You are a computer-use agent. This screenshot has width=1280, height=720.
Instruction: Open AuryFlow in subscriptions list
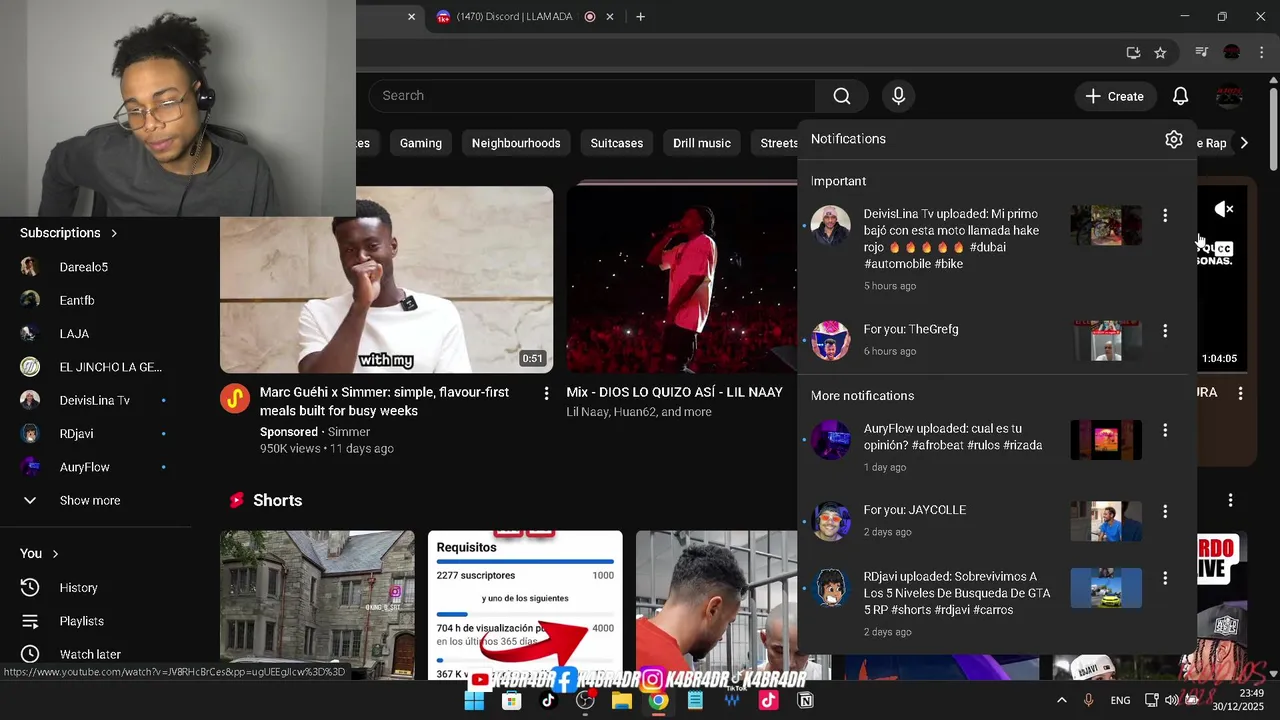click(x=85, y=467)
